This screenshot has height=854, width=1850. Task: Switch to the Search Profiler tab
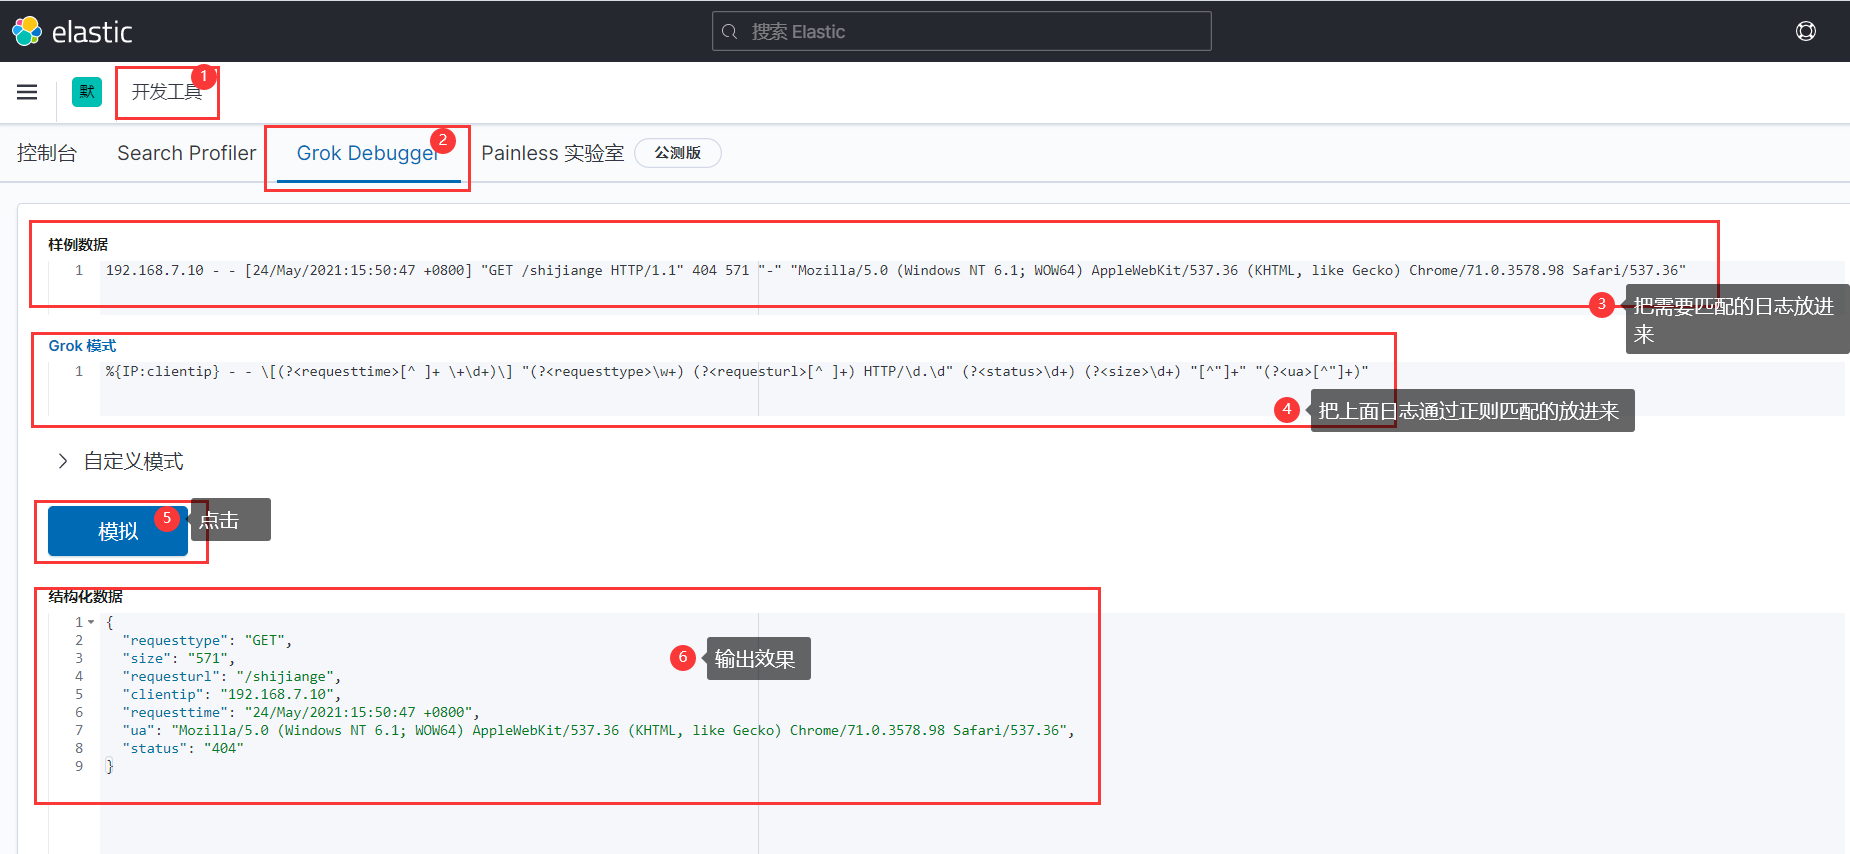[x=187, y=153]
